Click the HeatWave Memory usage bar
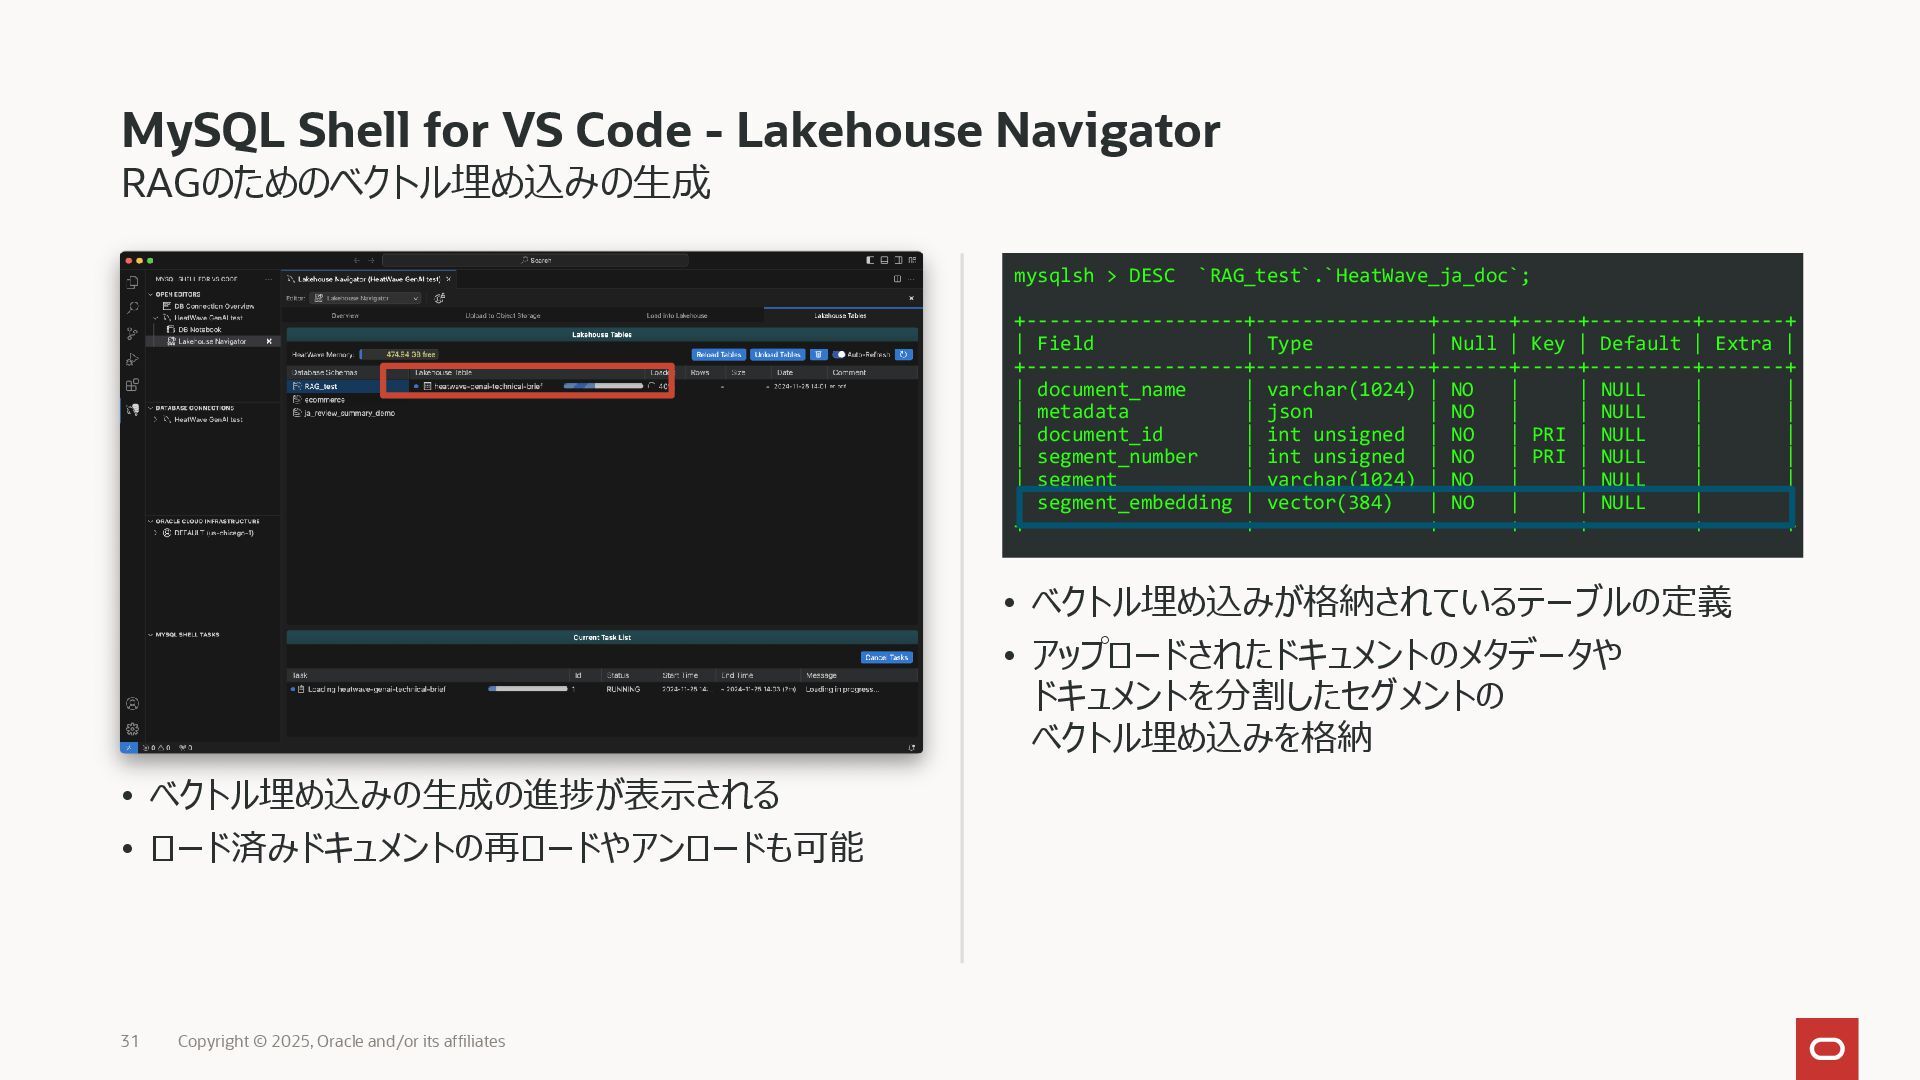The width and height of the screenshot is (1920, 1080). [x=401, y=354]
